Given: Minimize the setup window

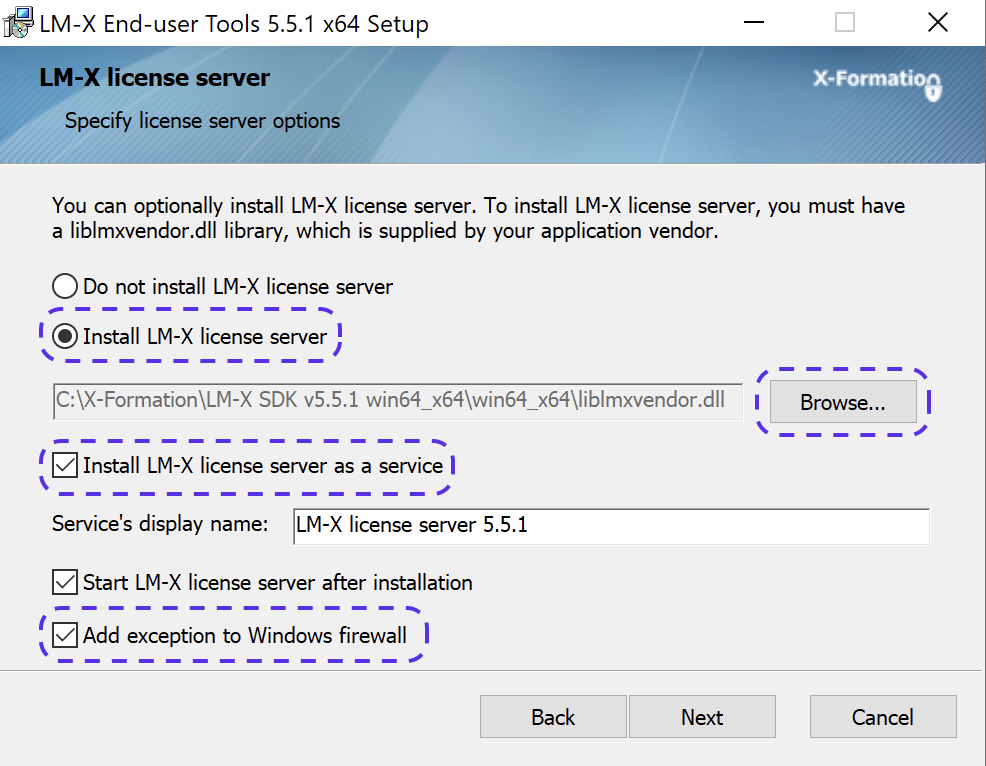Looking at the screenshot, I should [753, 22].
